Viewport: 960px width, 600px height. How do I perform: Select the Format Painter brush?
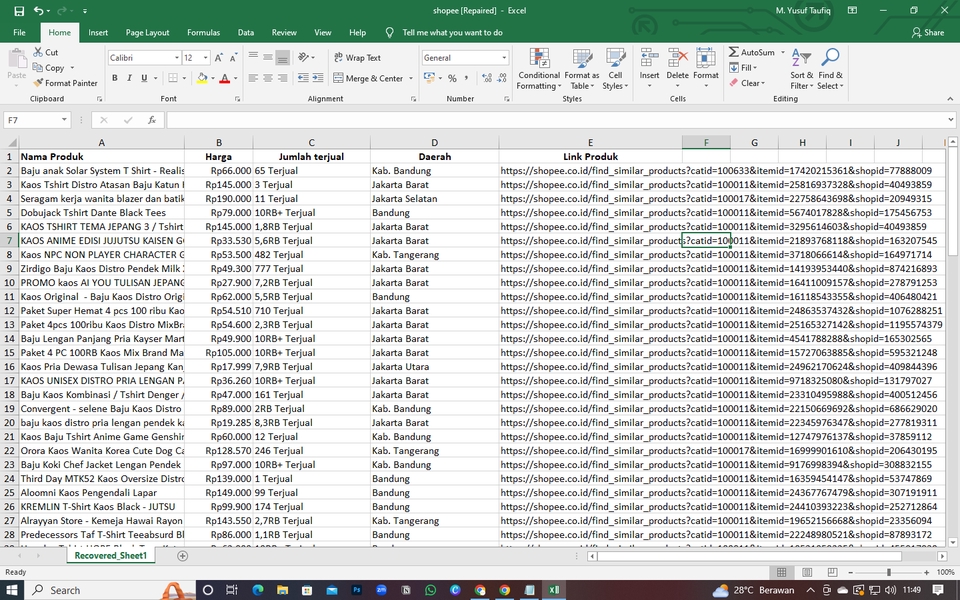coord(65,83)
